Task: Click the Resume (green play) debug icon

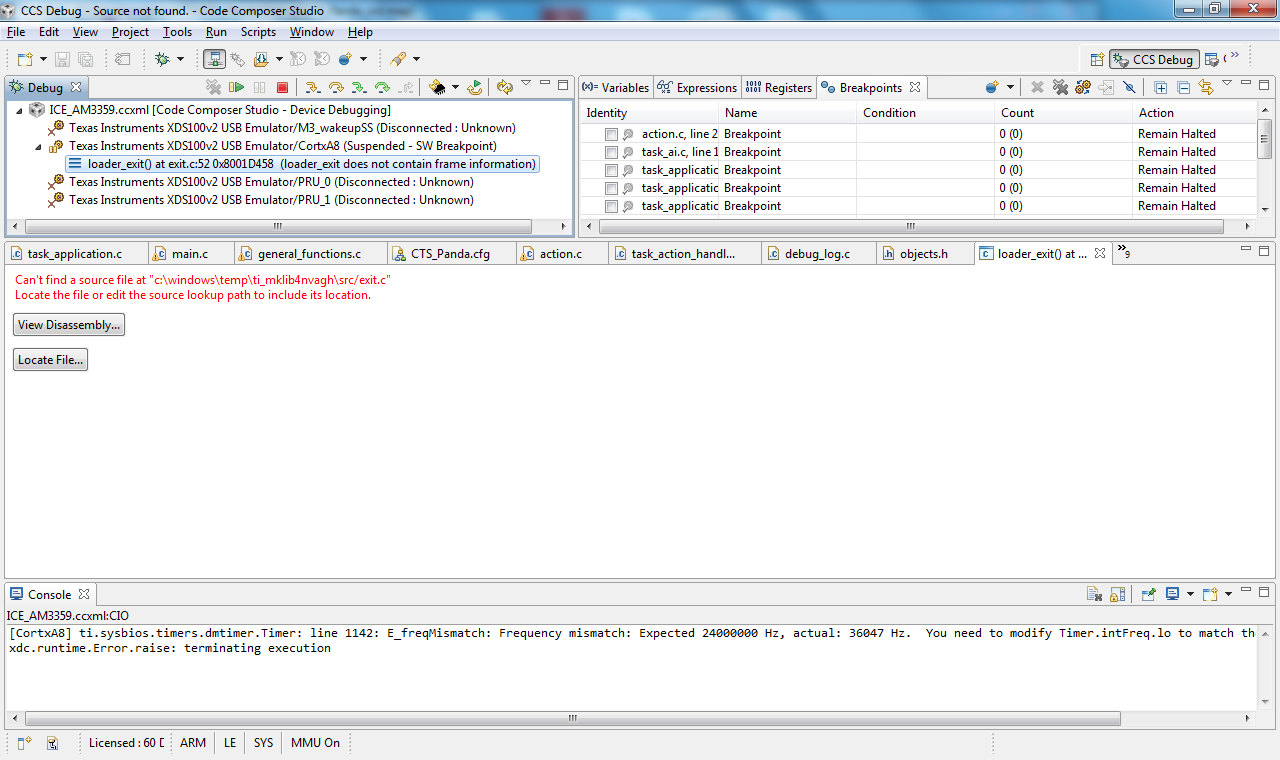Action: (237, 88)
